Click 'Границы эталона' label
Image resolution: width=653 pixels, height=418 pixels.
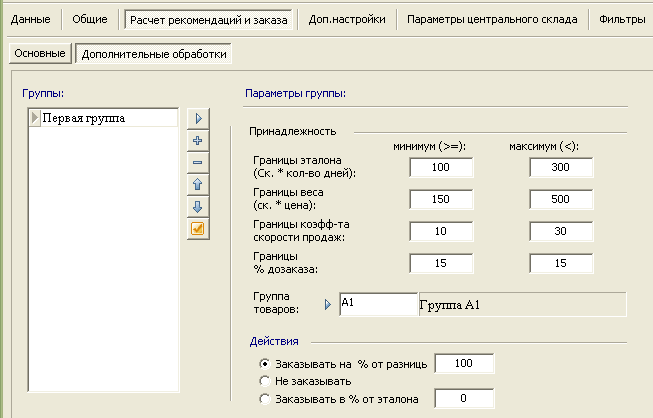[x=304, y=167]
